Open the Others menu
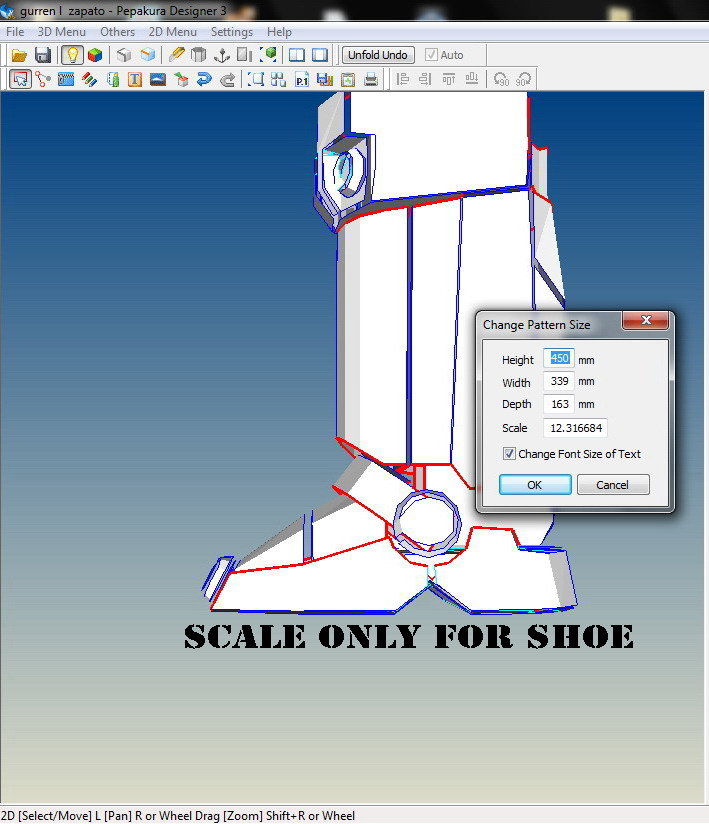The image size is (709, 824). (x=117, y=32)
